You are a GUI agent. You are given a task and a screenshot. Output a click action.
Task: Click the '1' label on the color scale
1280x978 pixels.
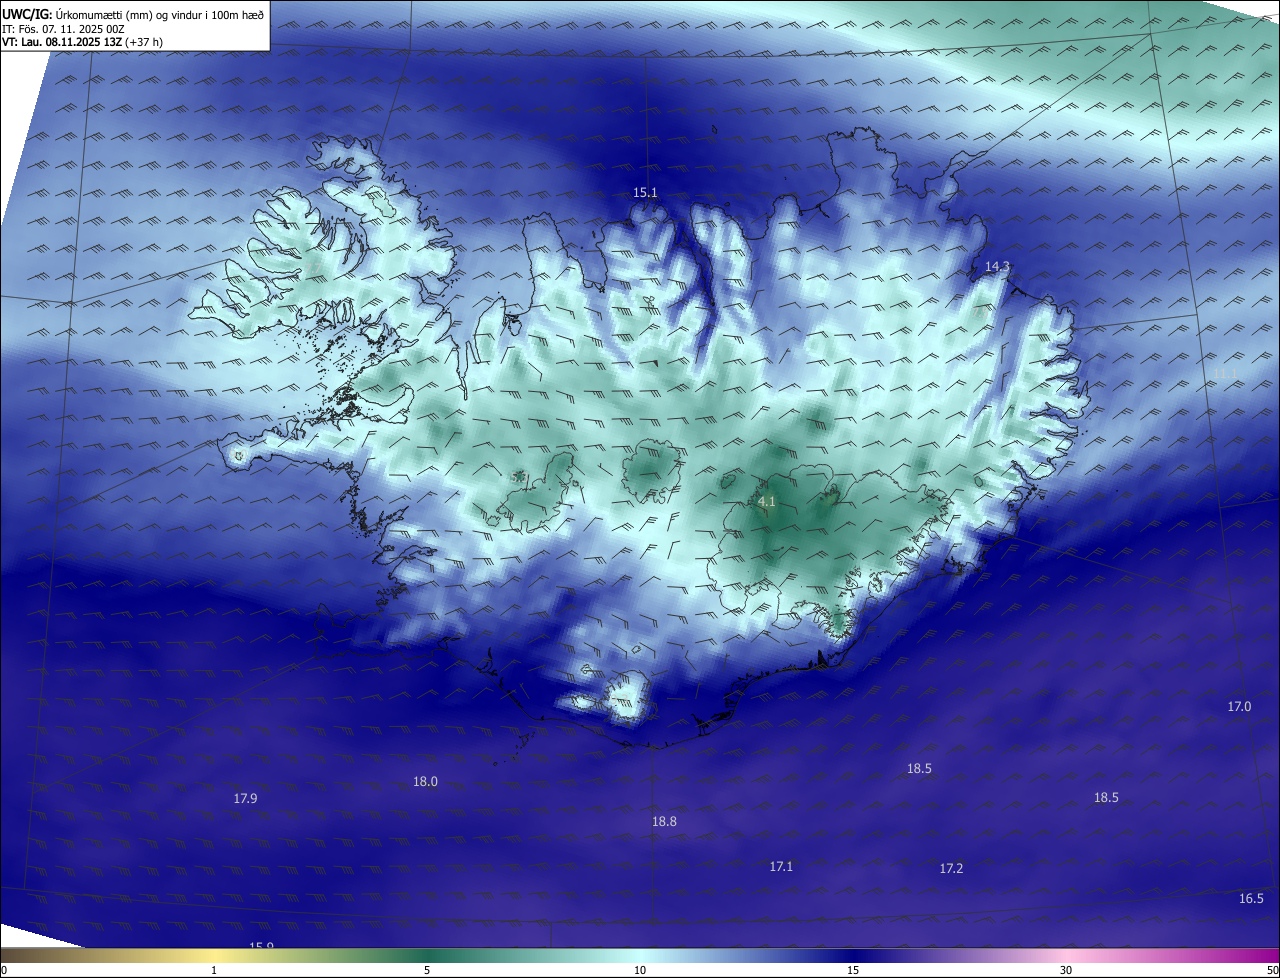tap(214, 970)
